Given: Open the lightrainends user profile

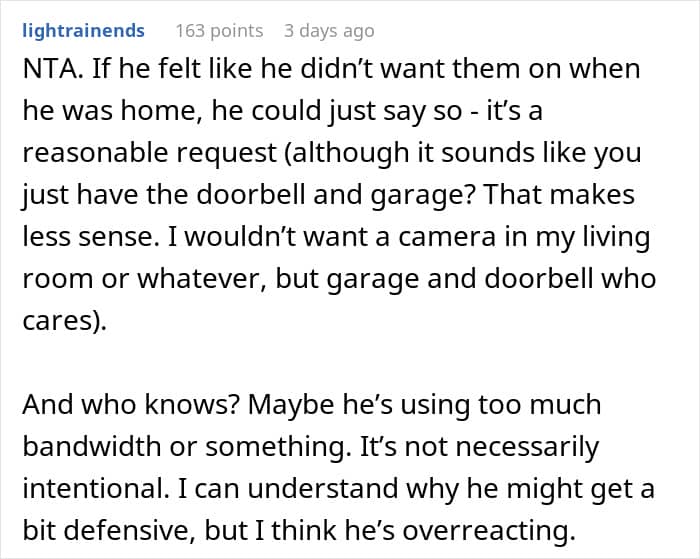Looking at the screenshot, I should pyautogui.click(x=83, y=30).
